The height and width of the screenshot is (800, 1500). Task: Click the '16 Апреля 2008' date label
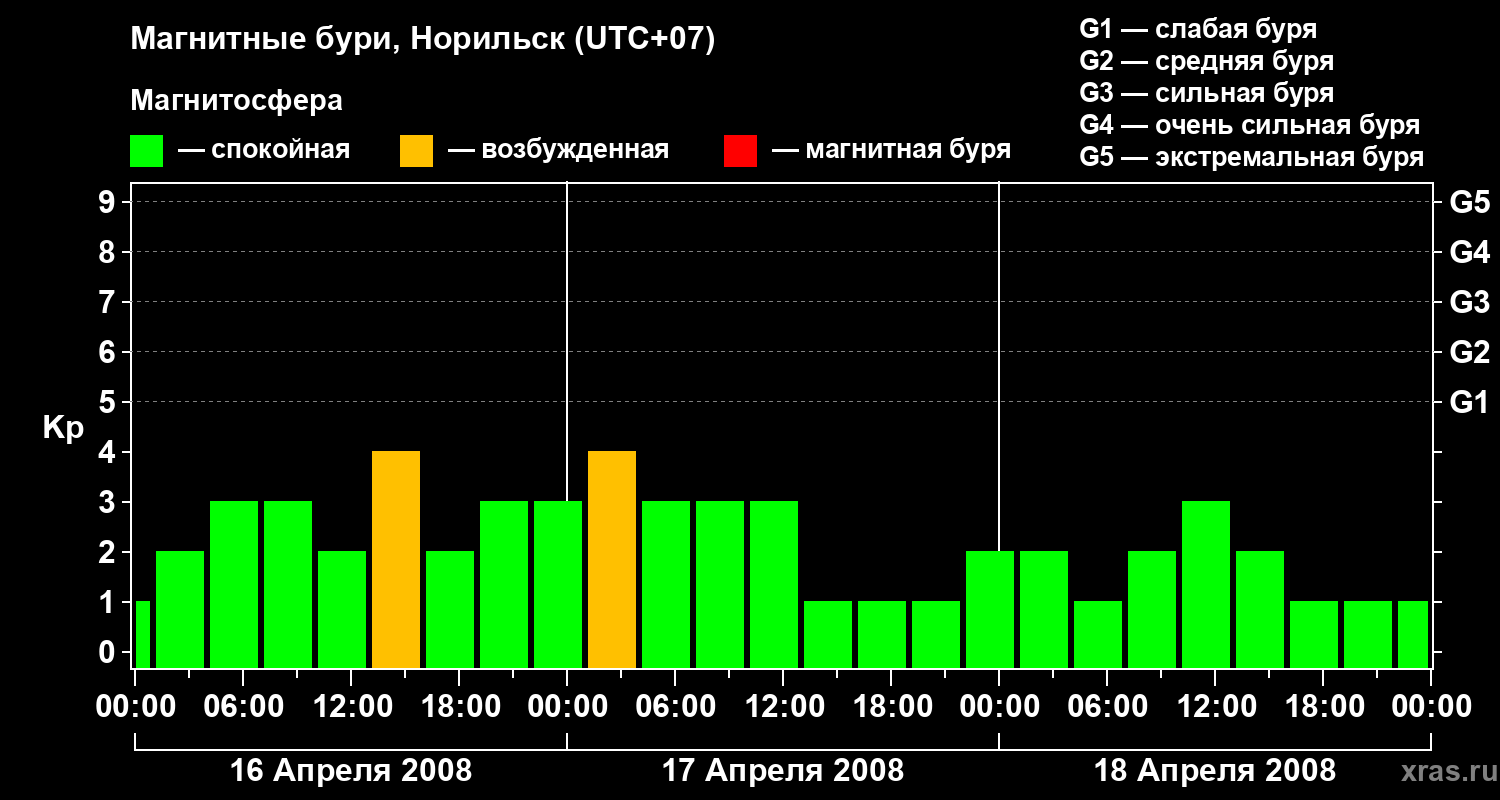click(351, 770)
